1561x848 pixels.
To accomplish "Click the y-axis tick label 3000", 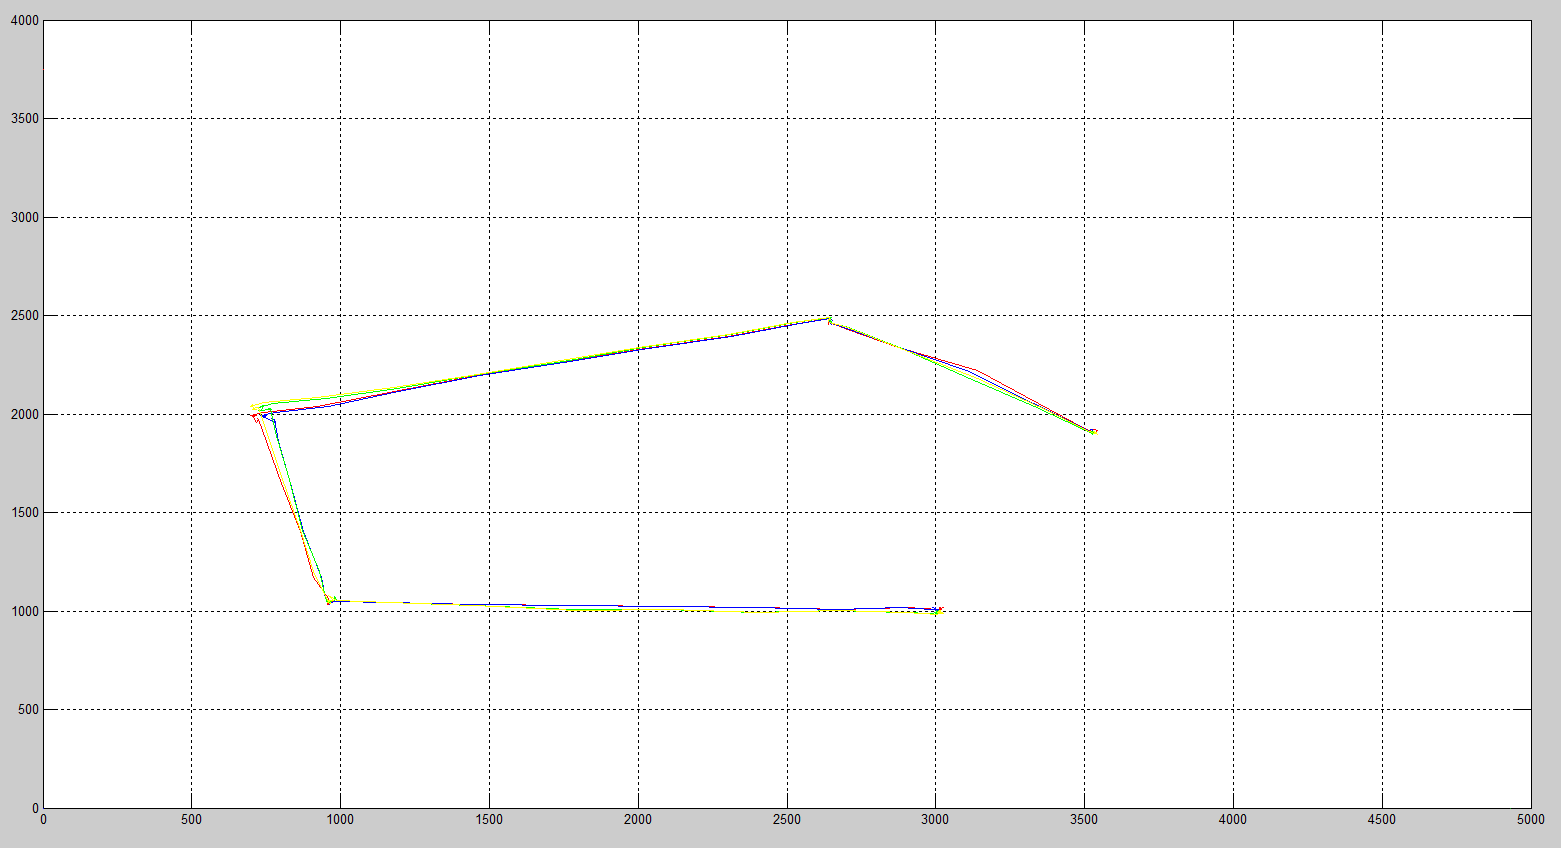I will pos(26,217).
